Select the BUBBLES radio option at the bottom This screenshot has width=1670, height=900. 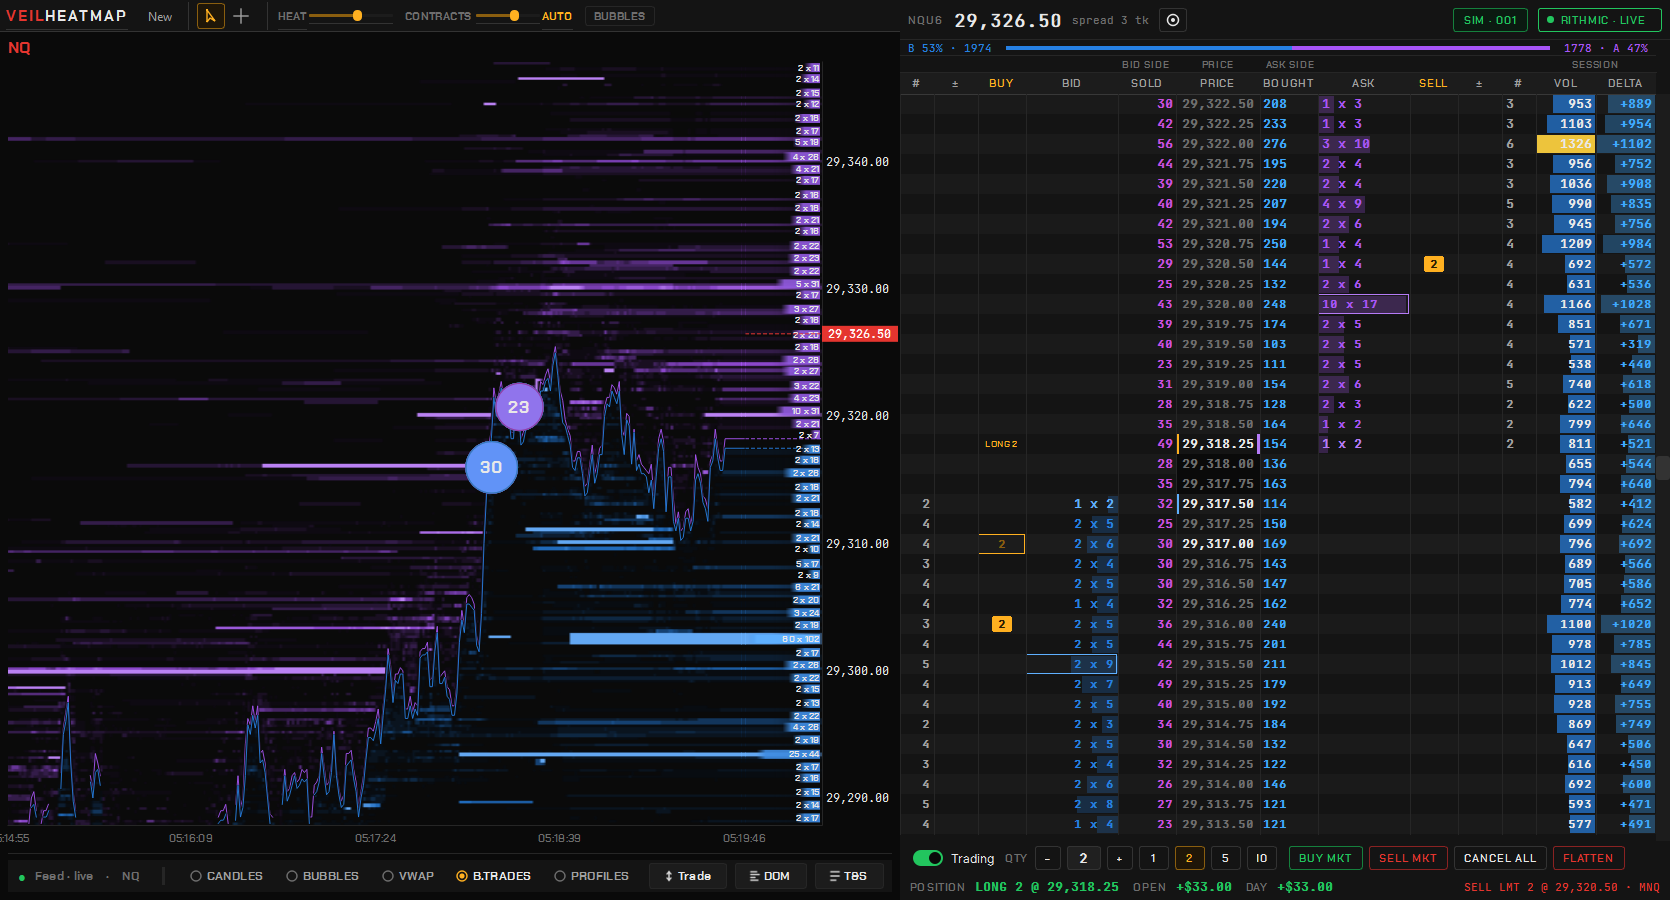pos(322,876)
